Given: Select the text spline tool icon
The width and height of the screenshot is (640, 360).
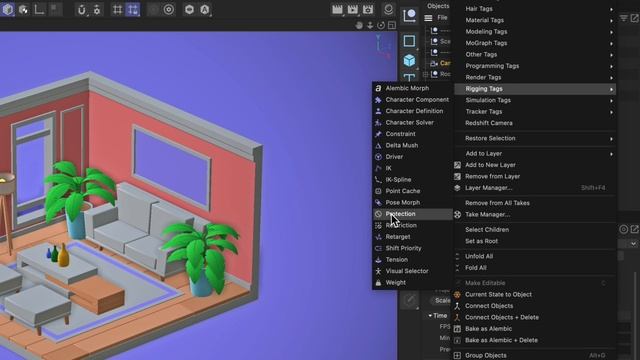Looking at the screenshot, I should click(409, 78).
